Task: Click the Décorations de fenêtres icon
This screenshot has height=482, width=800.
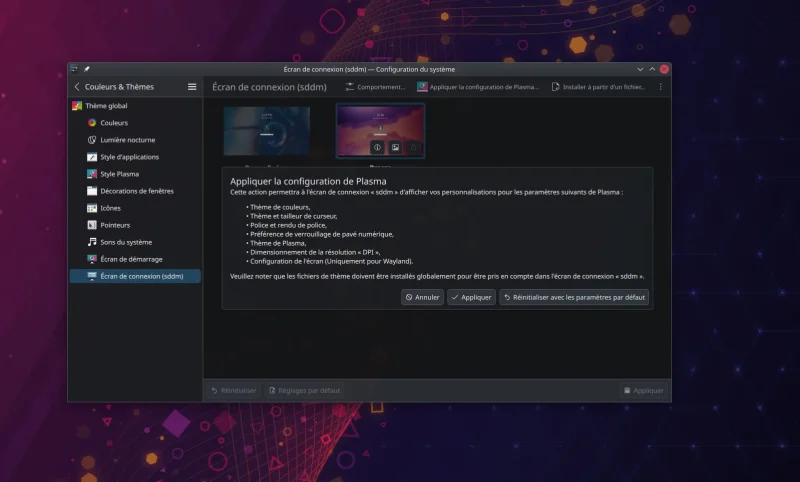Action: coord(92,191)
